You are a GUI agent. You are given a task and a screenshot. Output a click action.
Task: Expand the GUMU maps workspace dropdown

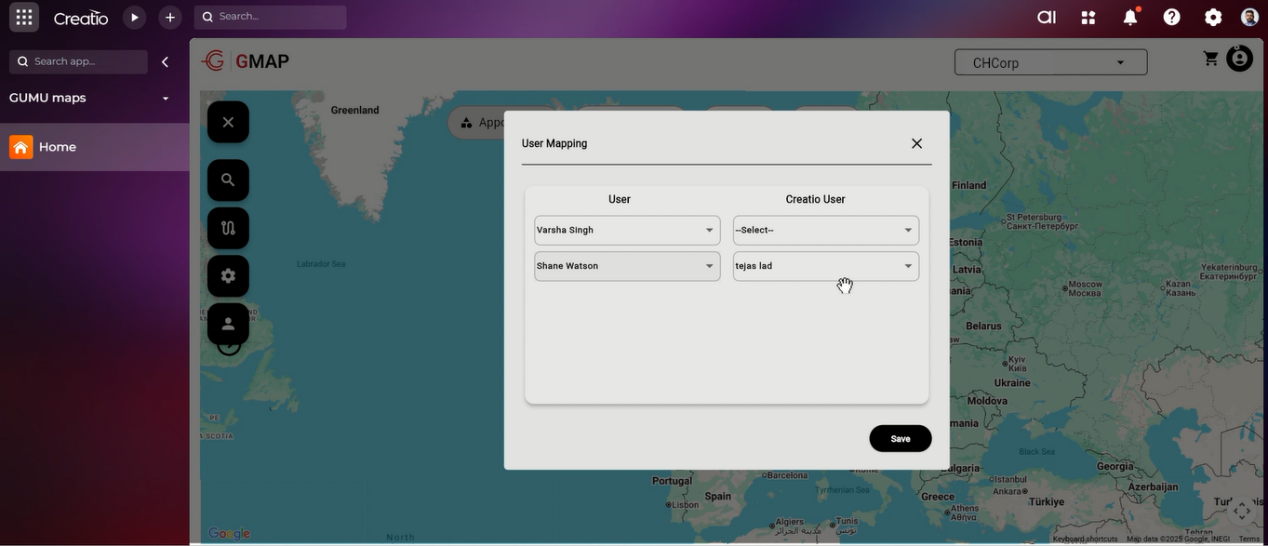click(x=166, y=98)
